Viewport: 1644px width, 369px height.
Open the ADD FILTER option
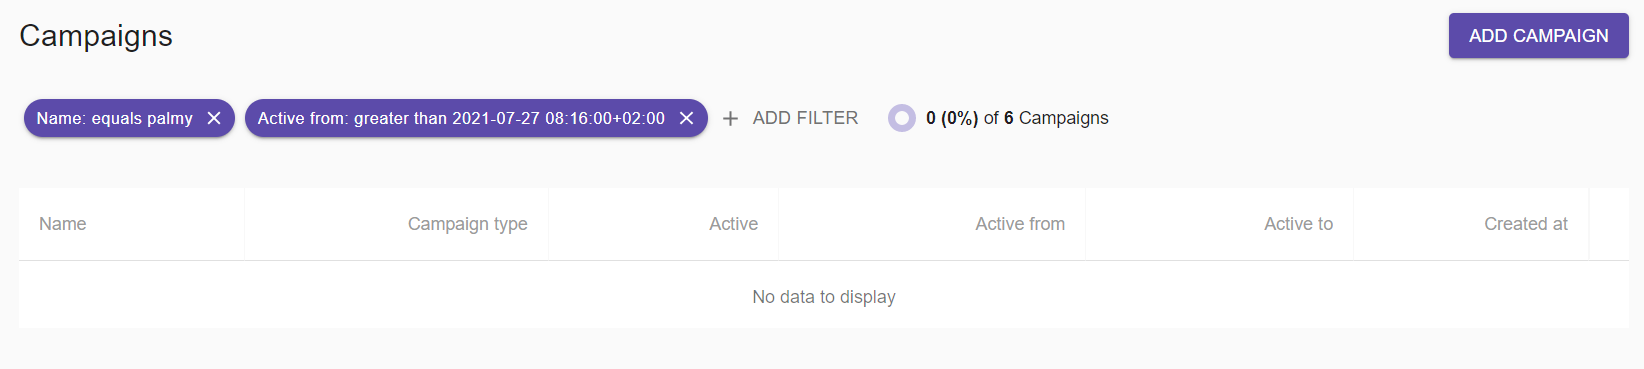791,118
